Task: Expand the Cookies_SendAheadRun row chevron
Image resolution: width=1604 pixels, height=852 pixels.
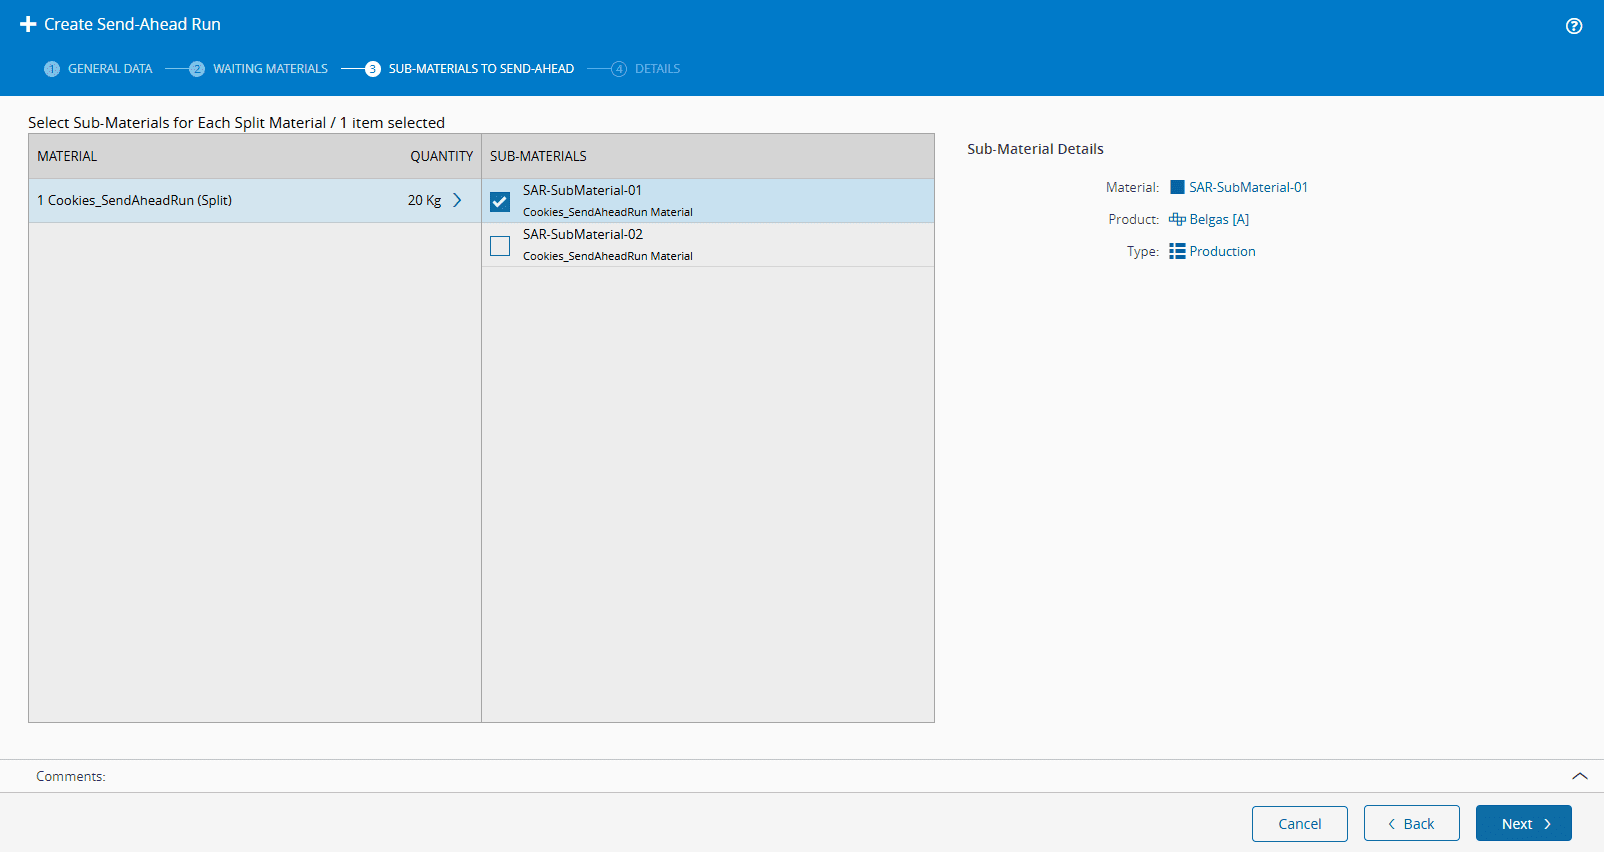Action: click(x=457, y=200)
